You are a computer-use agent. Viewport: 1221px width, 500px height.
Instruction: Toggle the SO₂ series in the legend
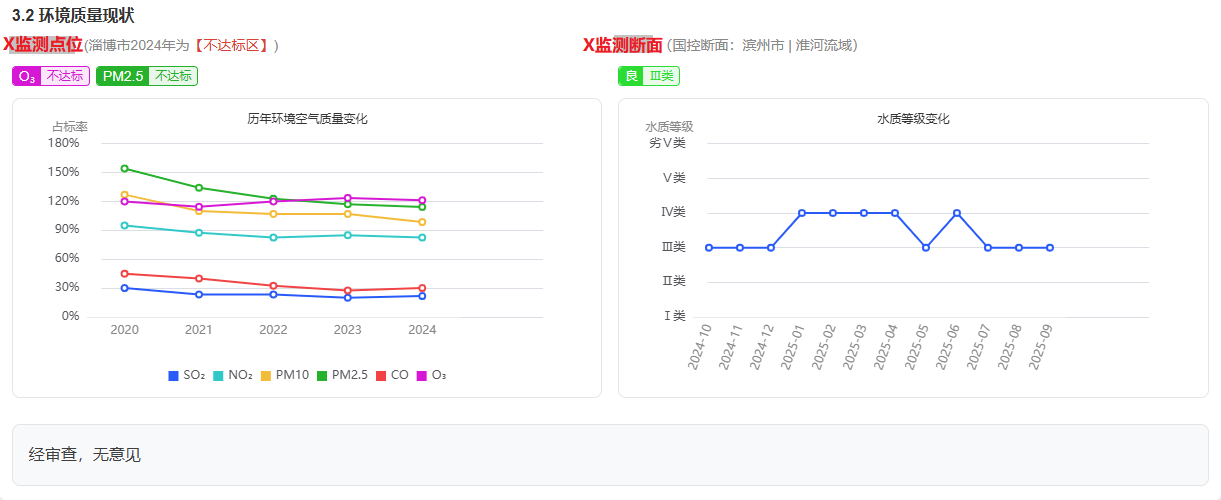(186, 375)
